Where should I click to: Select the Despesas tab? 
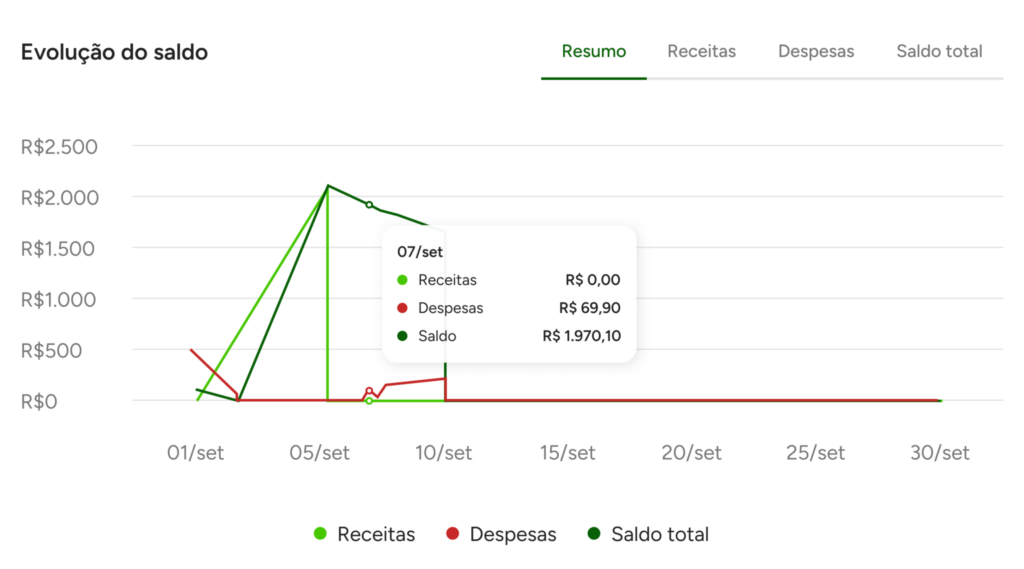[816, 51]
